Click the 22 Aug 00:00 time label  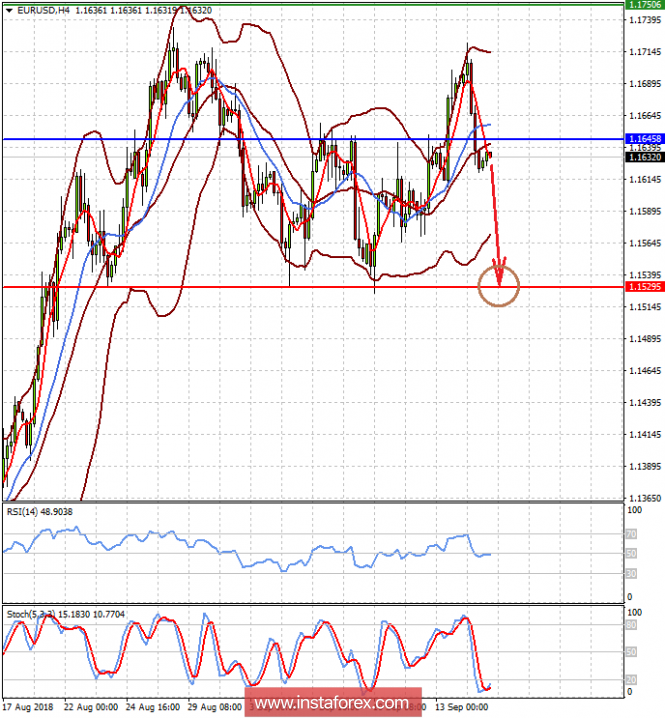91,707
